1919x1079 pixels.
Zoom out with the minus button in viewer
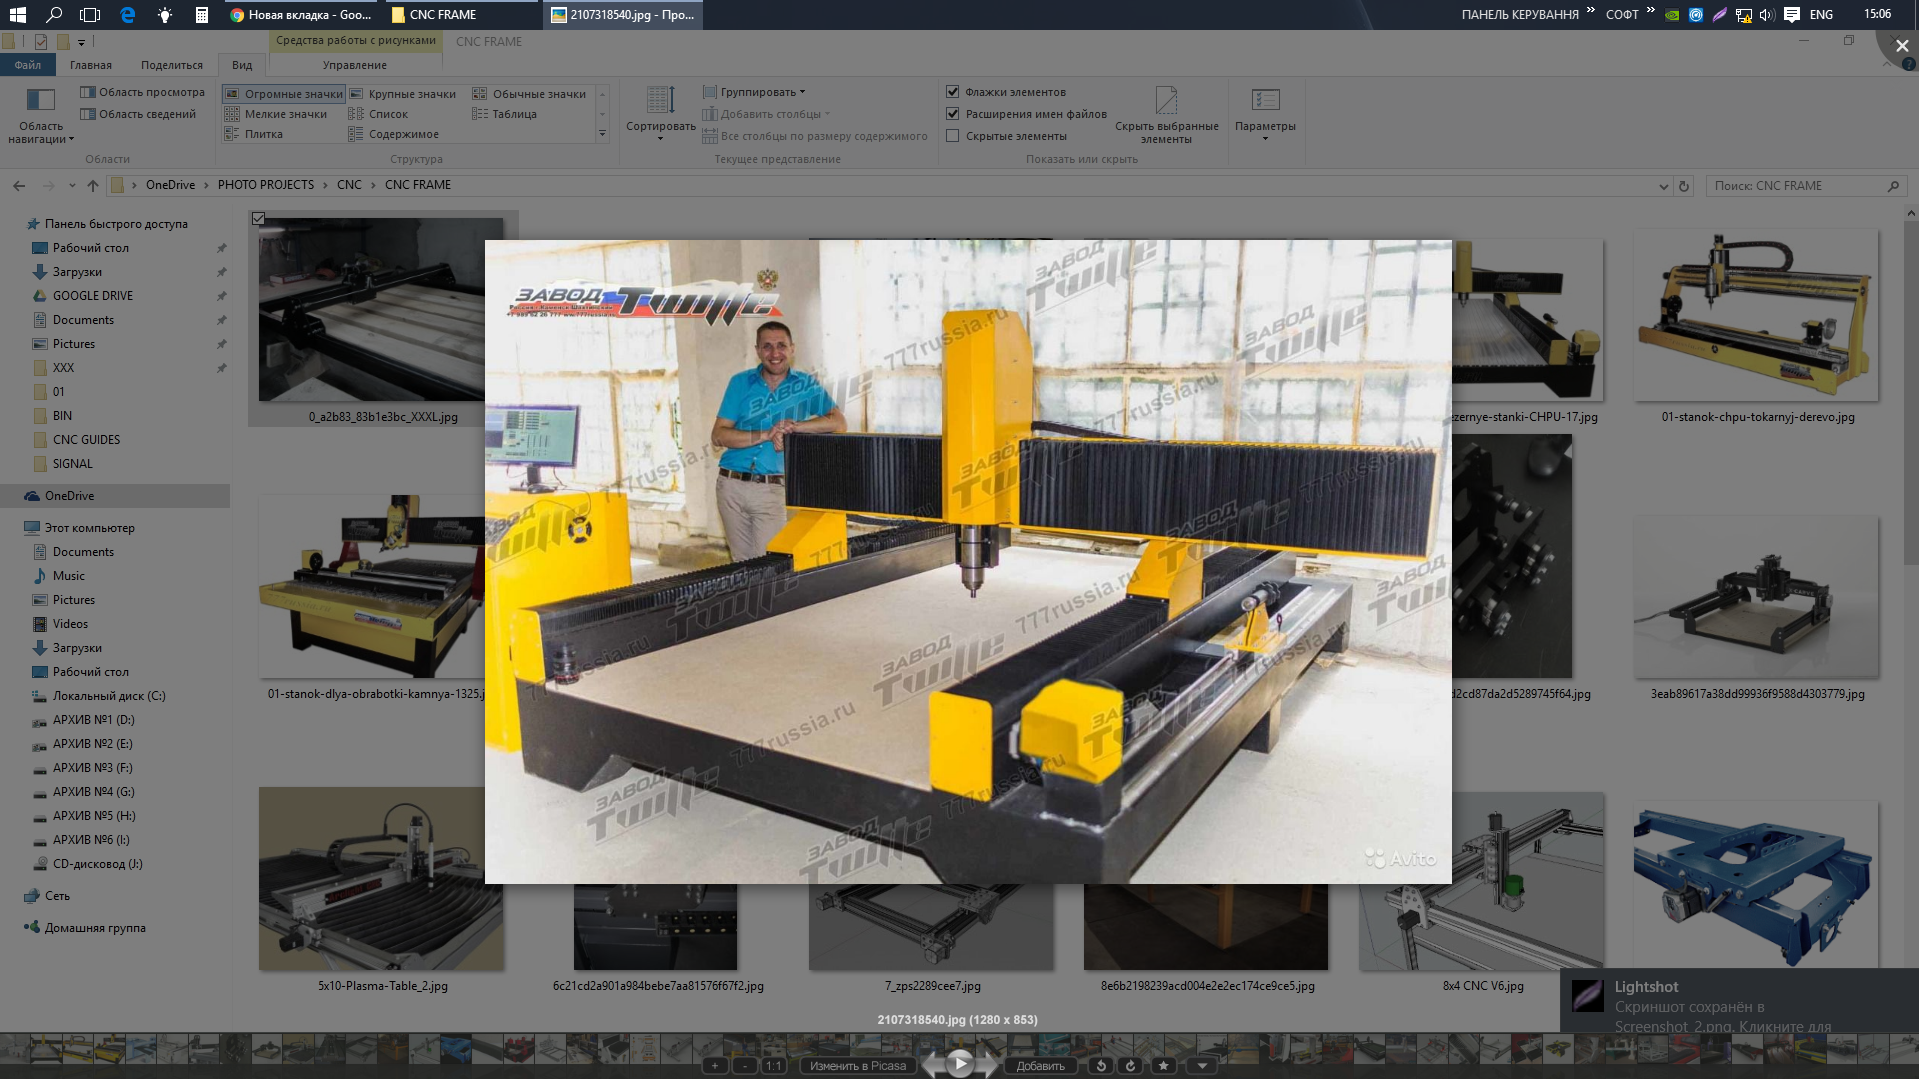[x=745, y=1066]
